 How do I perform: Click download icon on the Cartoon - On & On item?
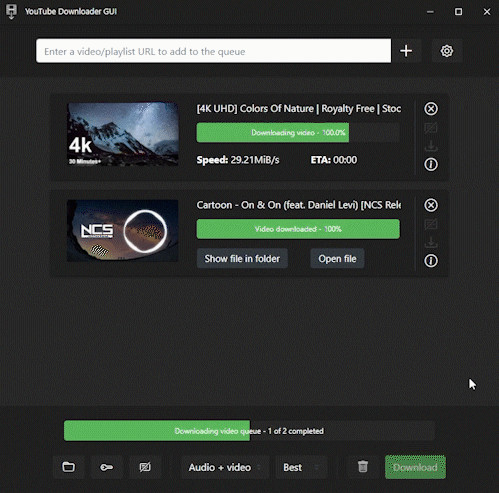click(431, 242)
